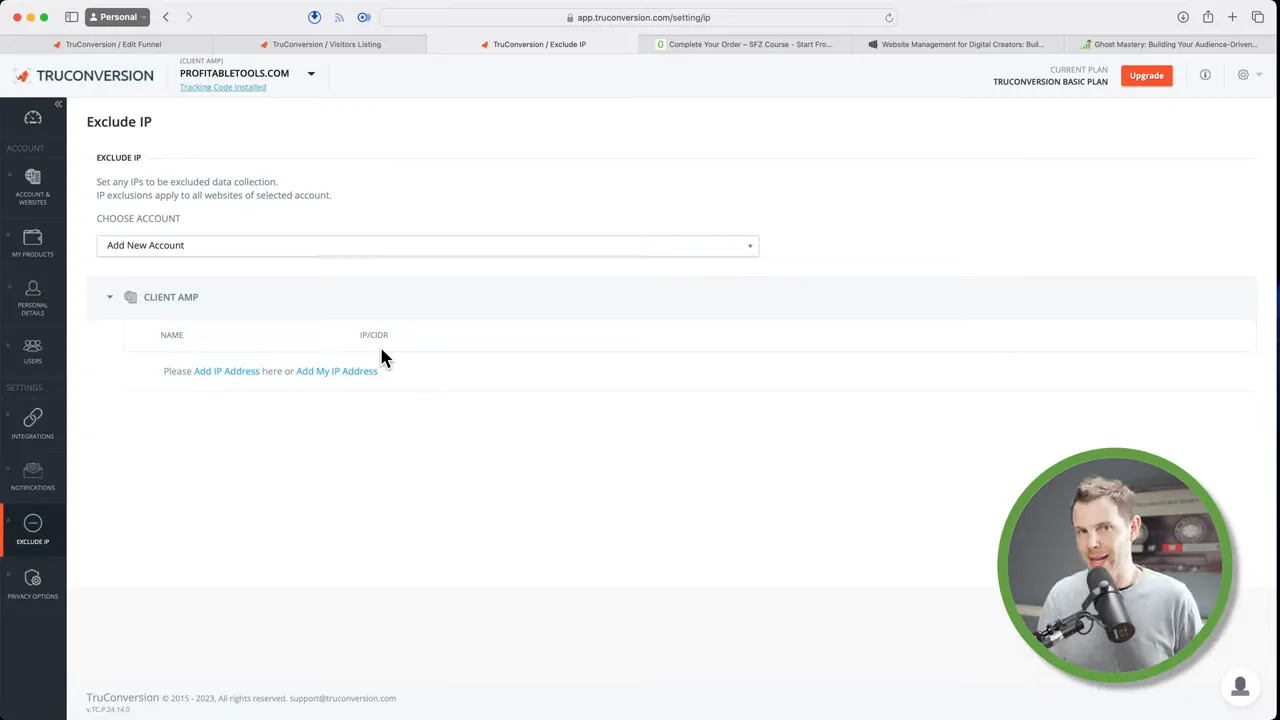
Task: Go back to the previous page
Action: coord(166,17)
